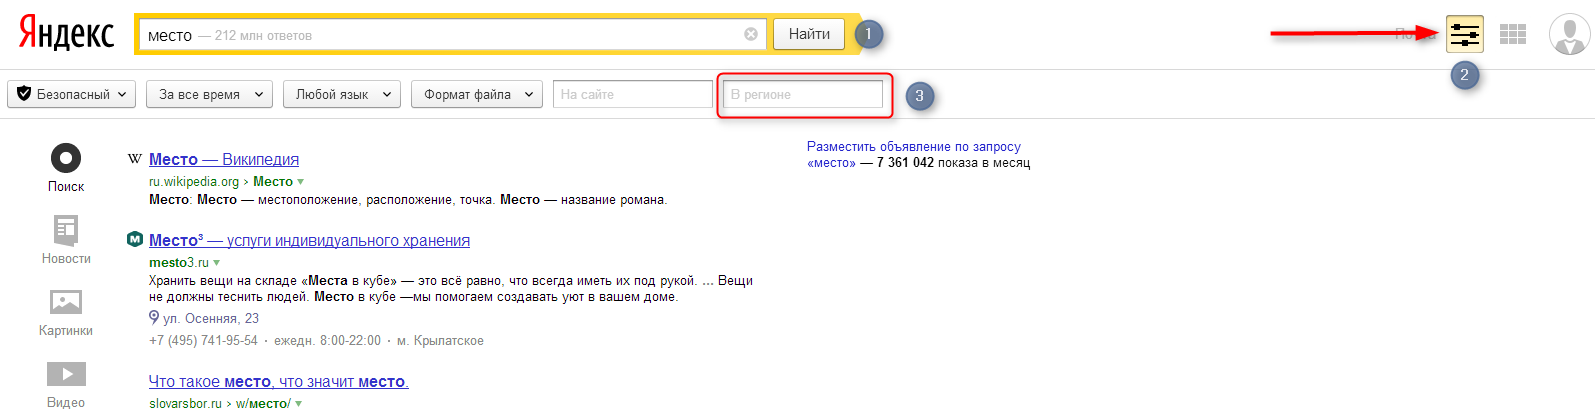Click Разместить объявление по запросу link
The height and width of the screenshot is (414, 1595).
(x=913, y=146)
